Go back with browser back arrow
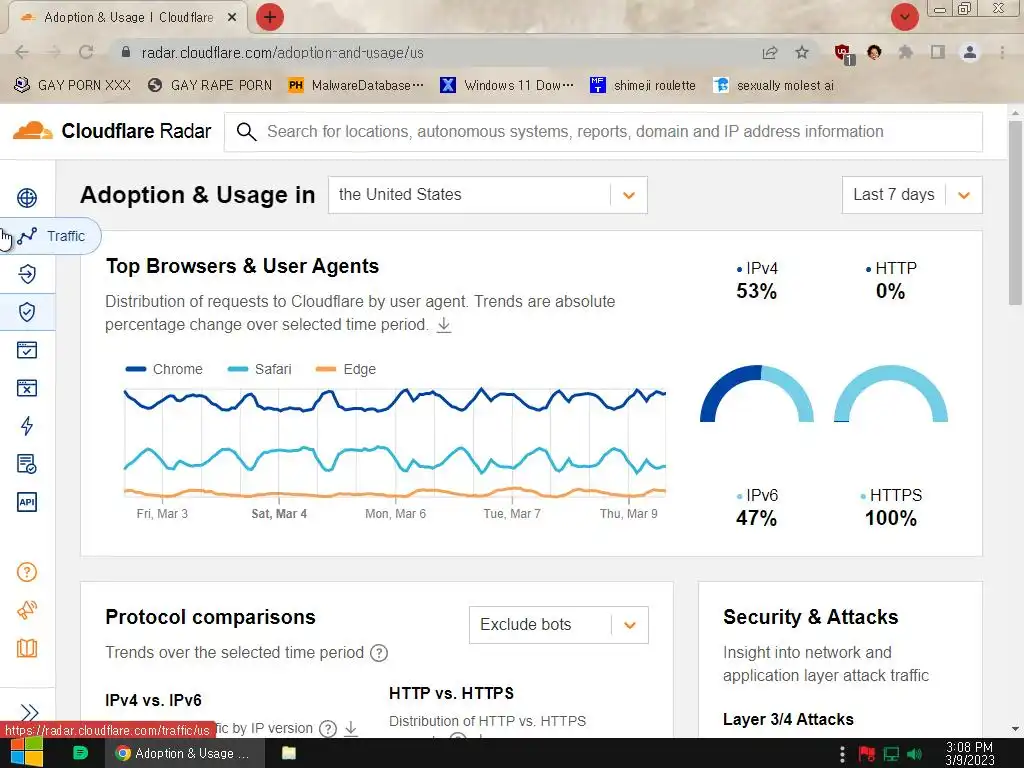The width and height of the screenshot is (1024, 768). (22, 52)
